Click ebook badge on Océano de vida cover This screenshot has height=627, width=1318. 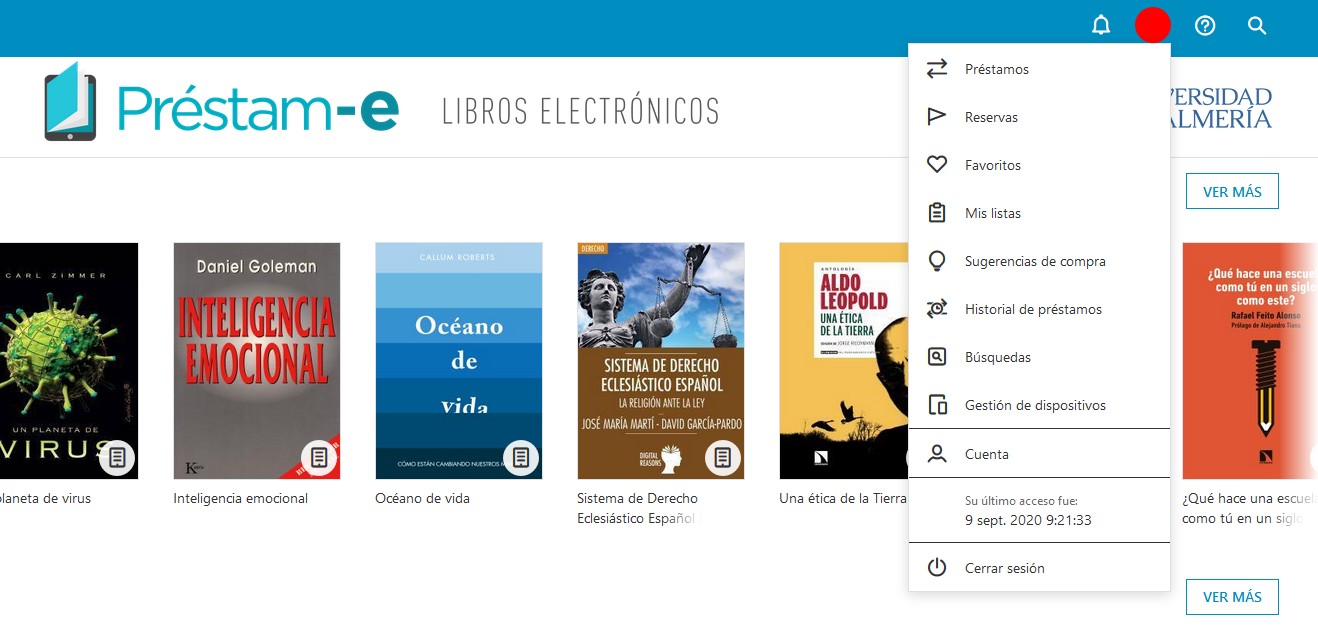pyautogui.click(x=521, y=457)
